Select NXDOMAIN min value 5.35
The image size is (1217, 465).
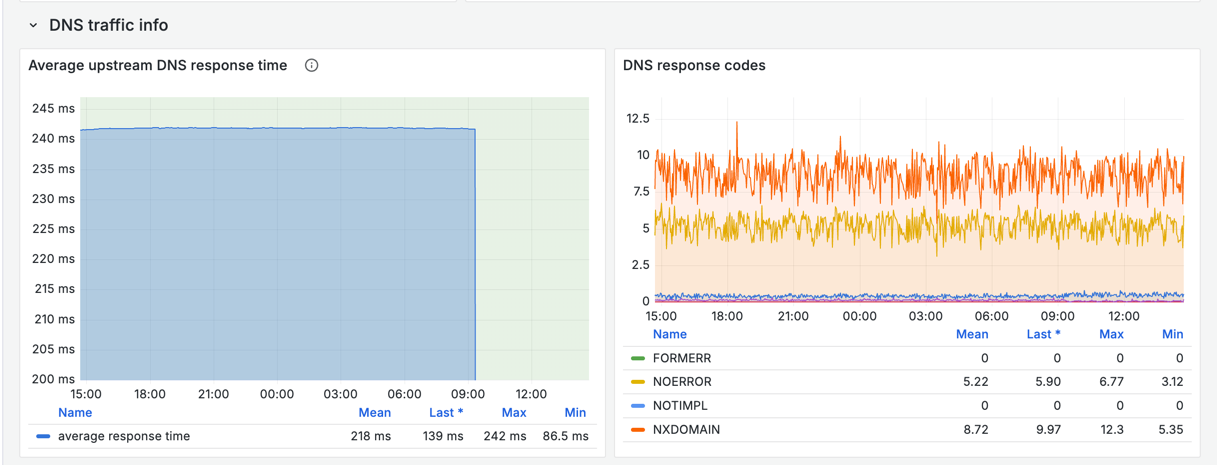tap(1170, 430)
